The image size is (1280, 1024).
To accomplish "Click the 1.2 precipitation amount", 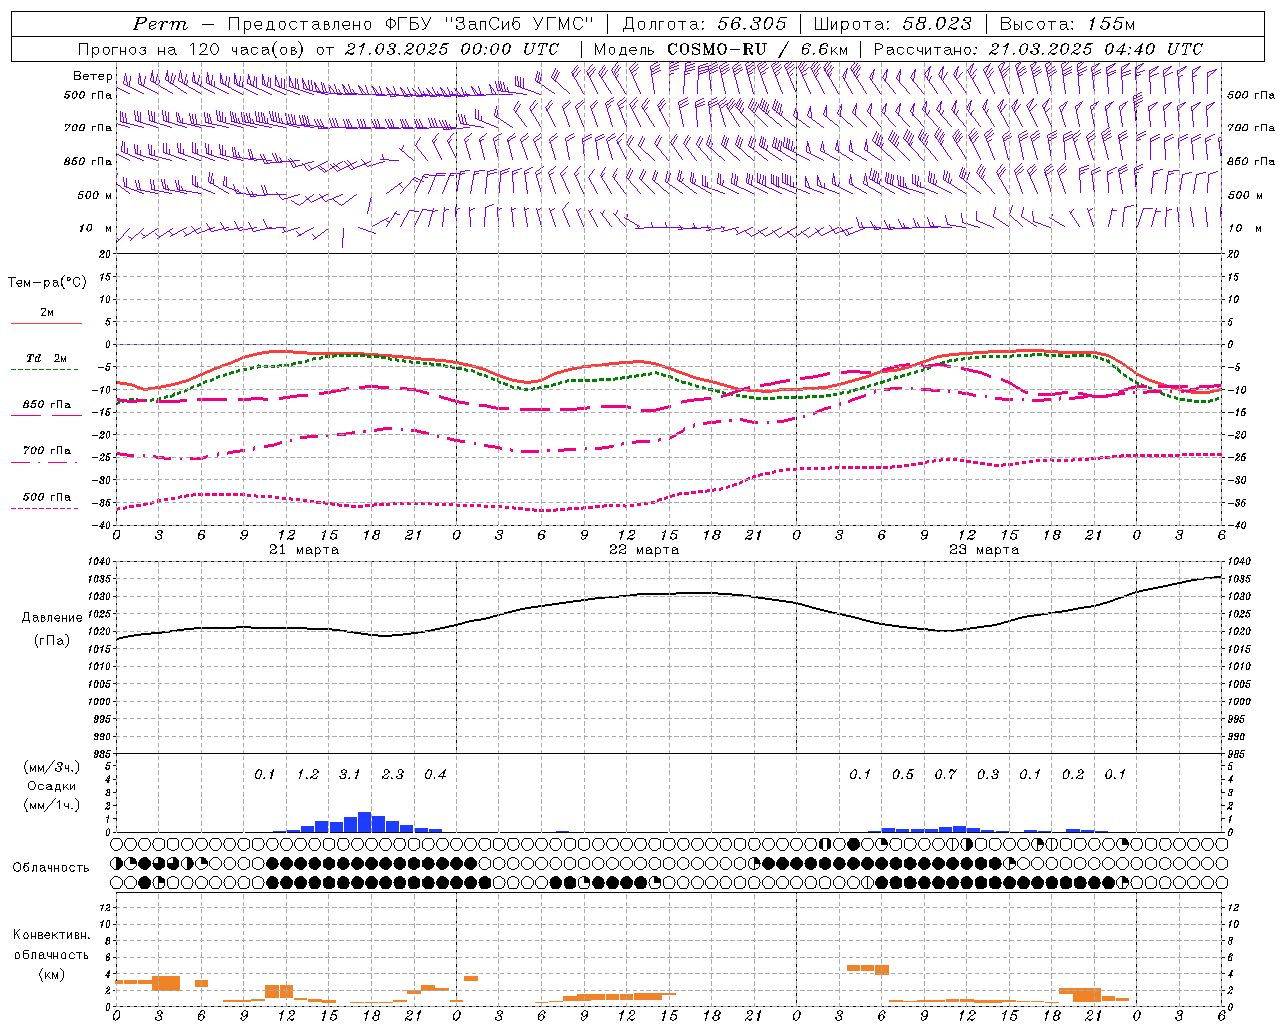I will pyautogui.click(x=308, y=775).
